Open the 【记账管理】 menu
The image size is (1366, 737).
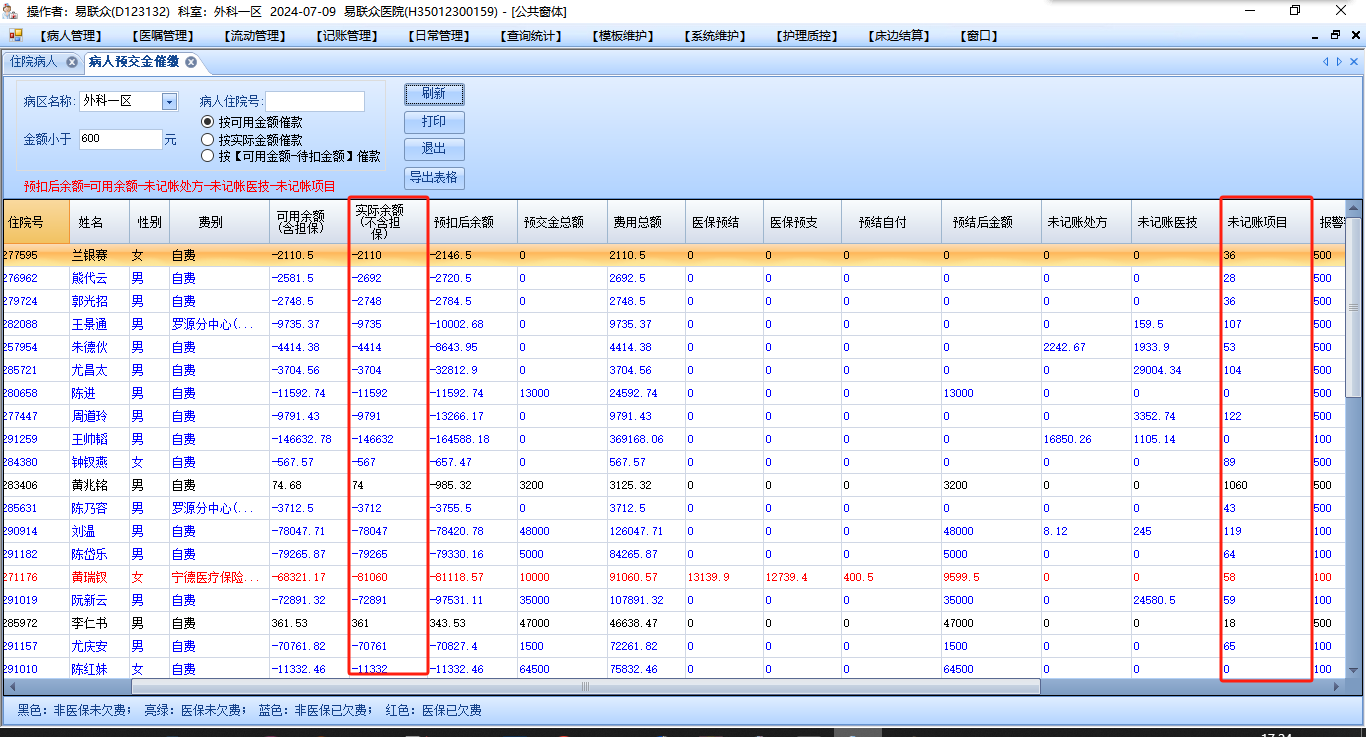coord(349,36)
